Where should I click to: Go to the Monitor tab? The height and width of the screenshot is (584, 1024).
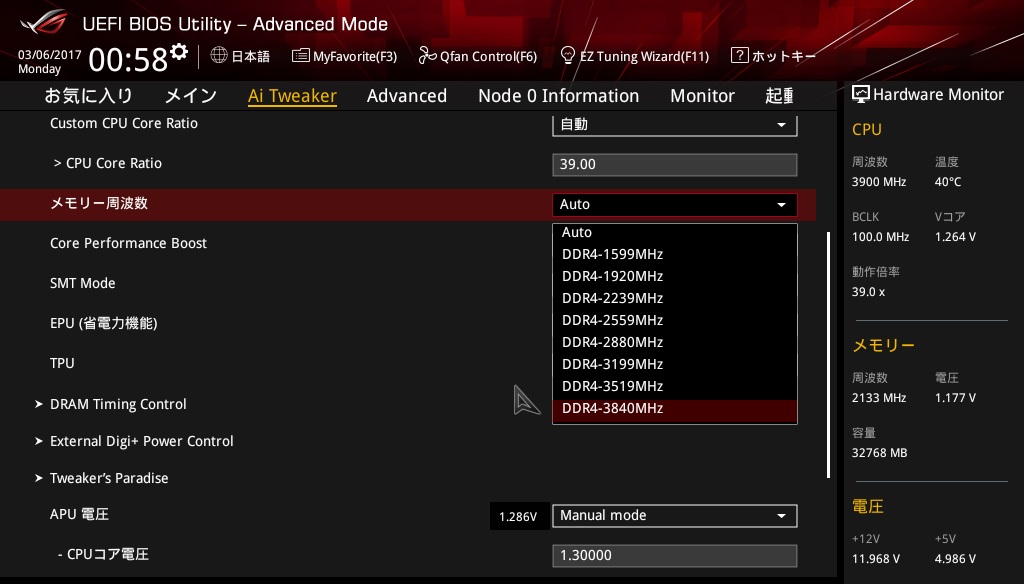coord(702,96)
